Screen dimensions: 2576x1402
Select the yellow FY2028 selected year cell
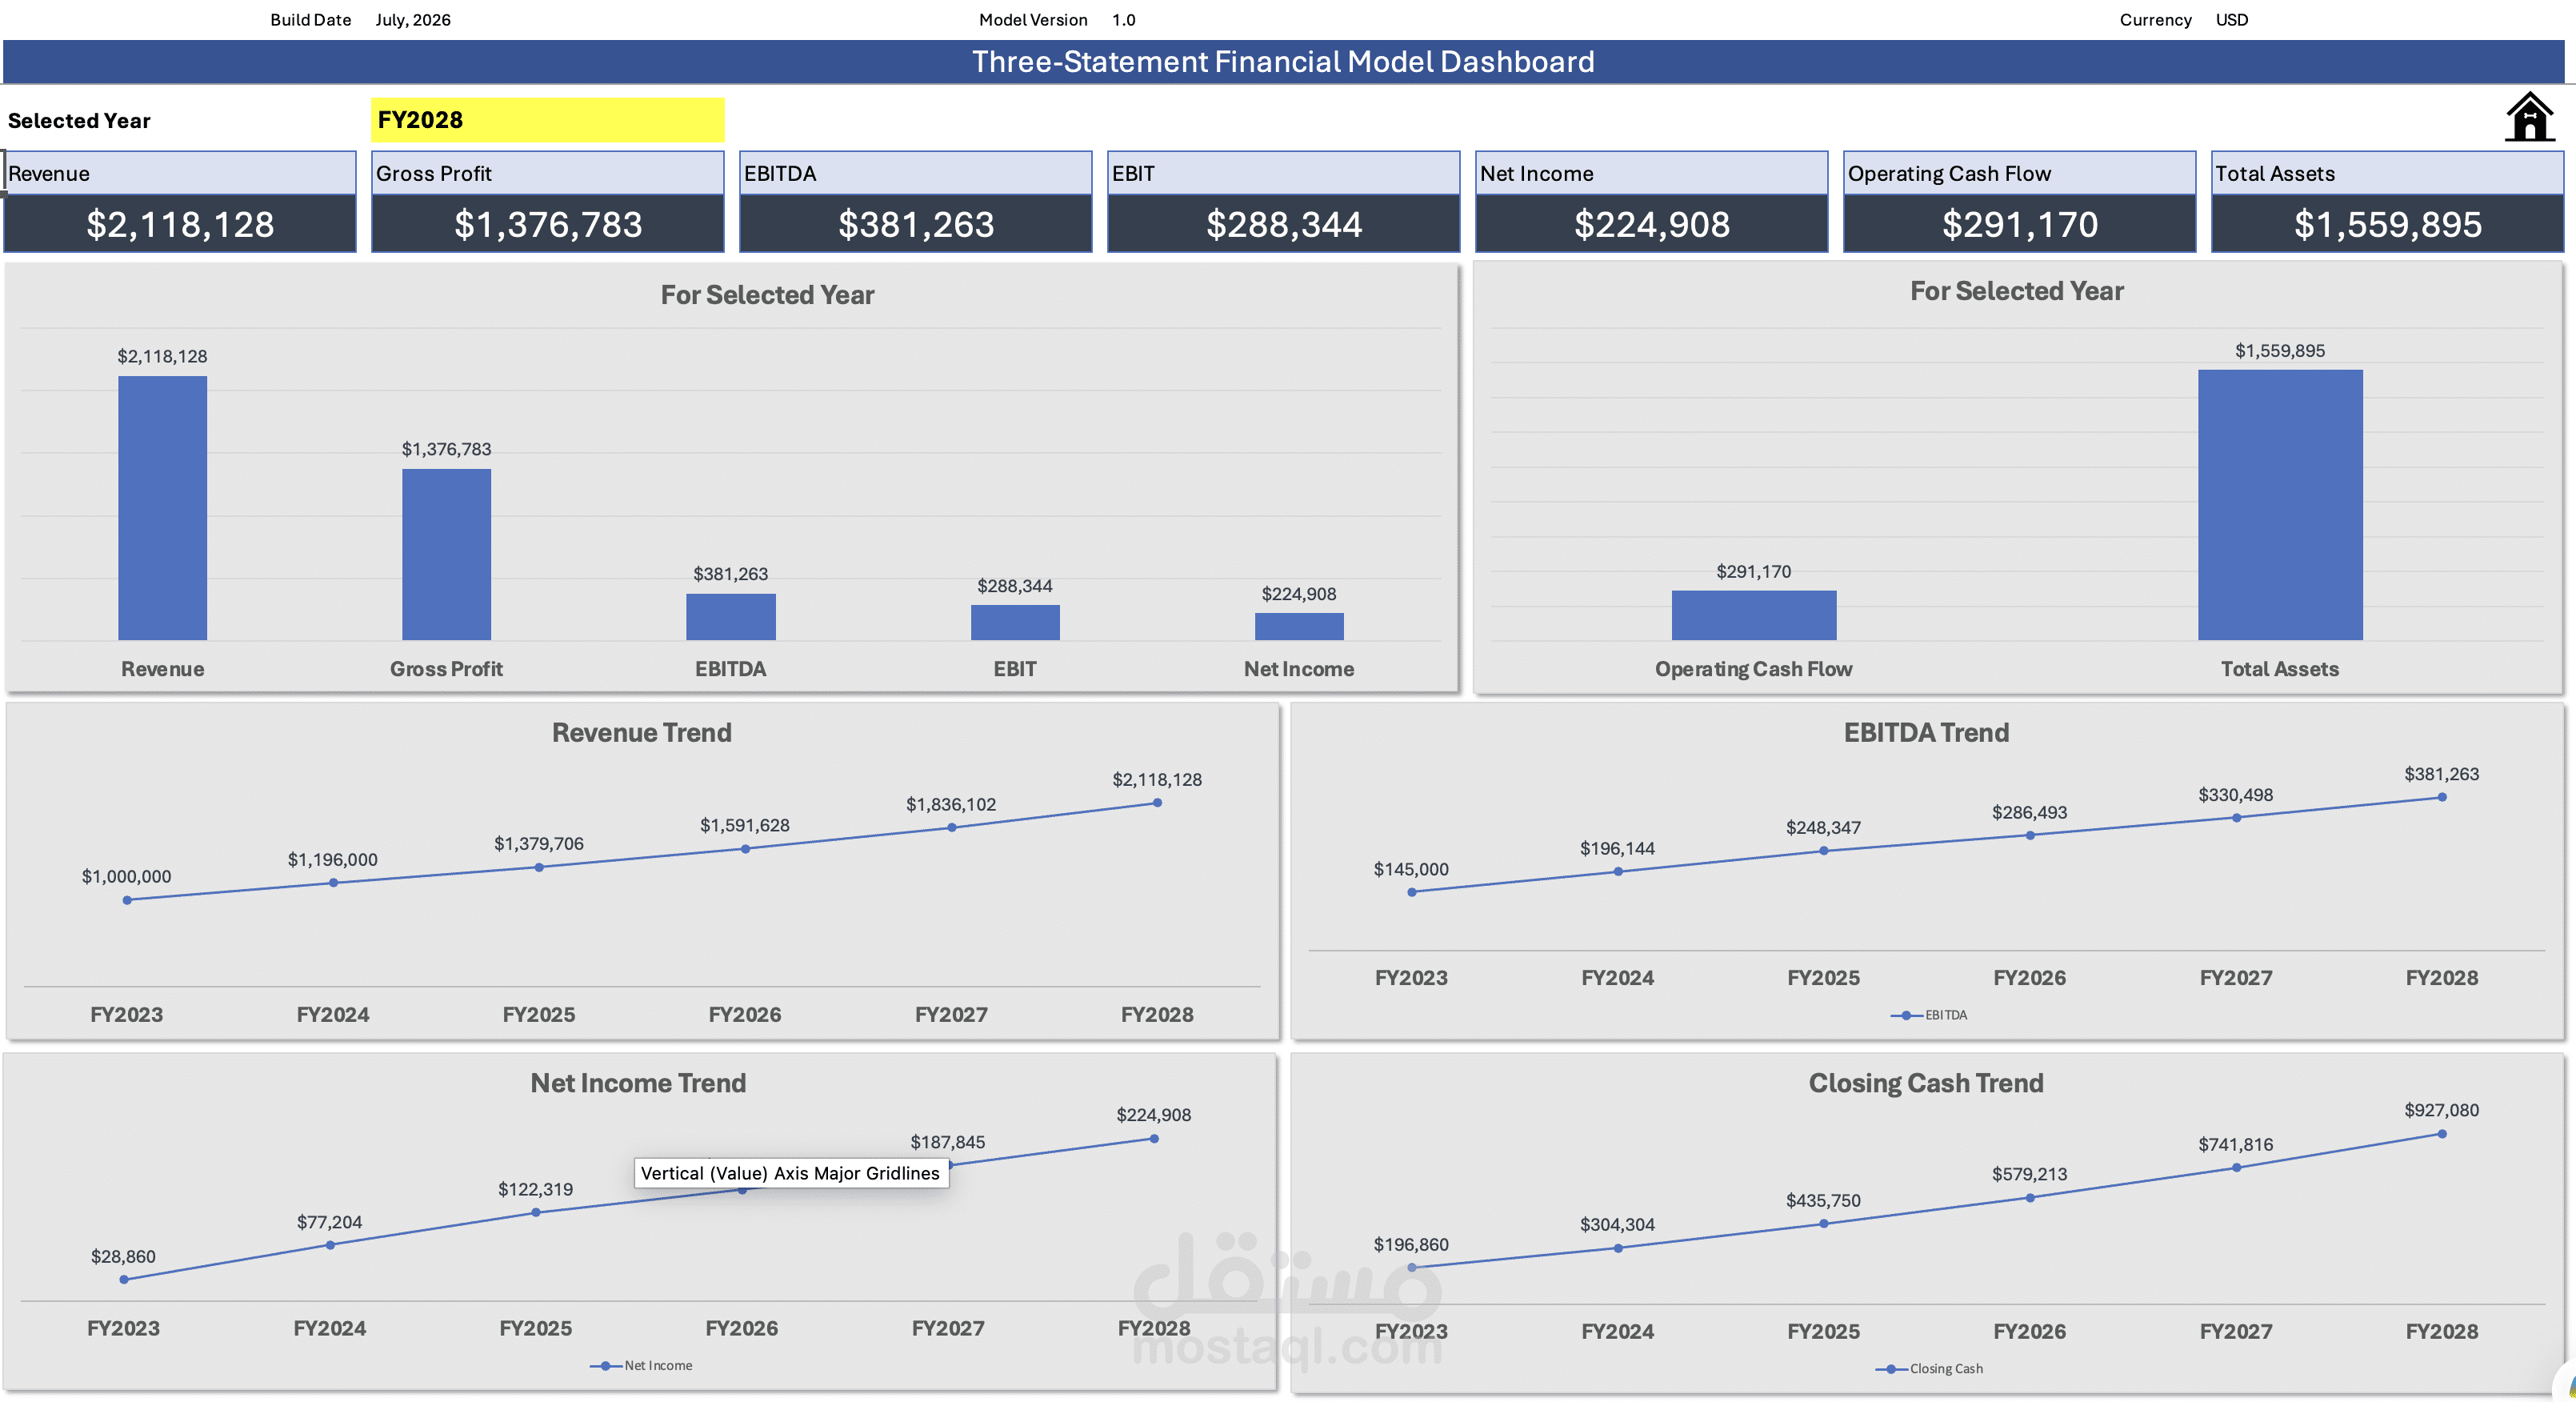click(547, 120)
